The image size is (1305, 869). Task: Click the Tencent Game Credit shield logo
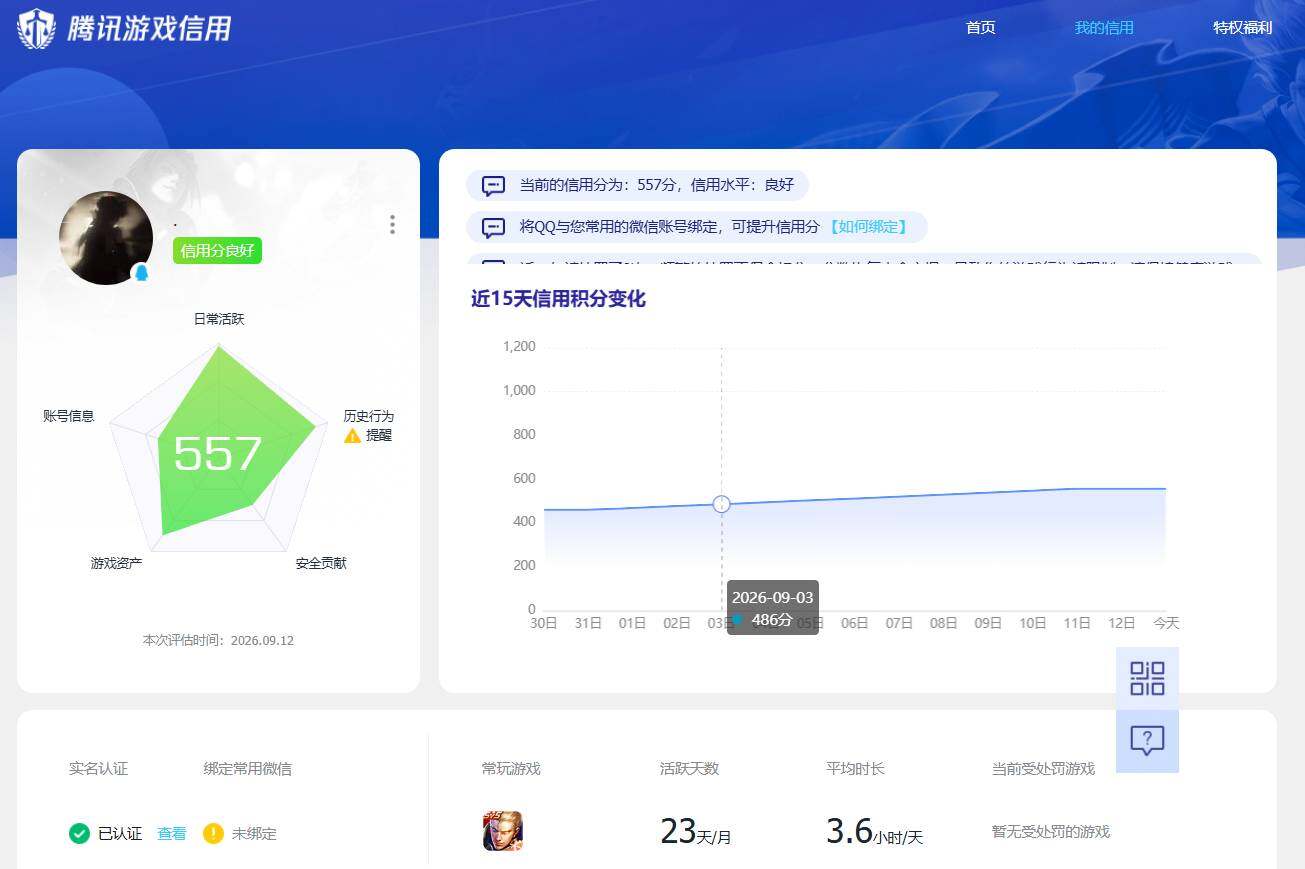click(36, 28)
